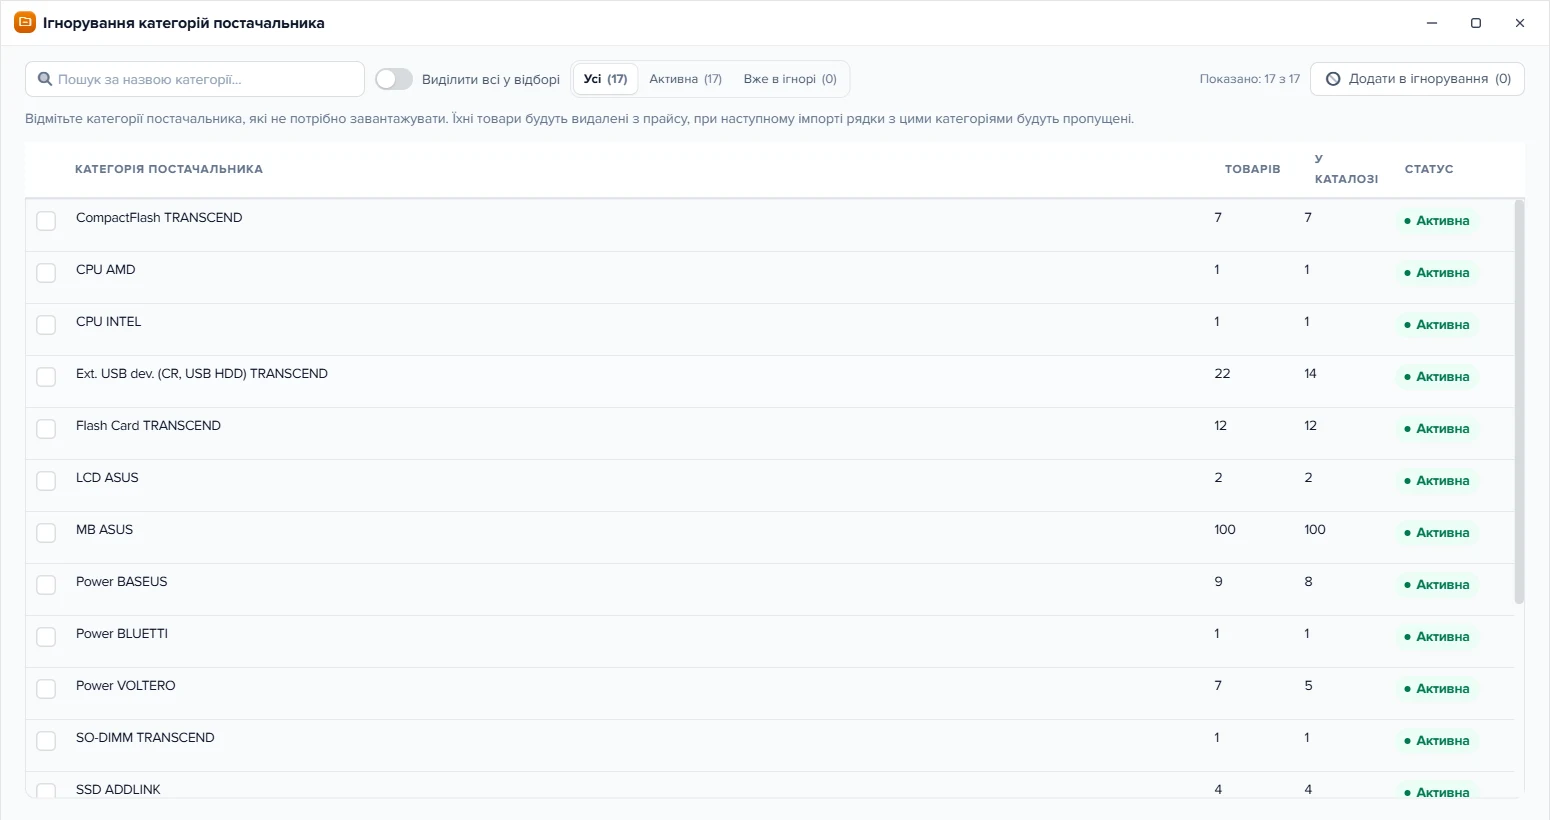The image size is (1550, 820).
Task: Click the search magnifier icon
Action: tap(45, 79)
